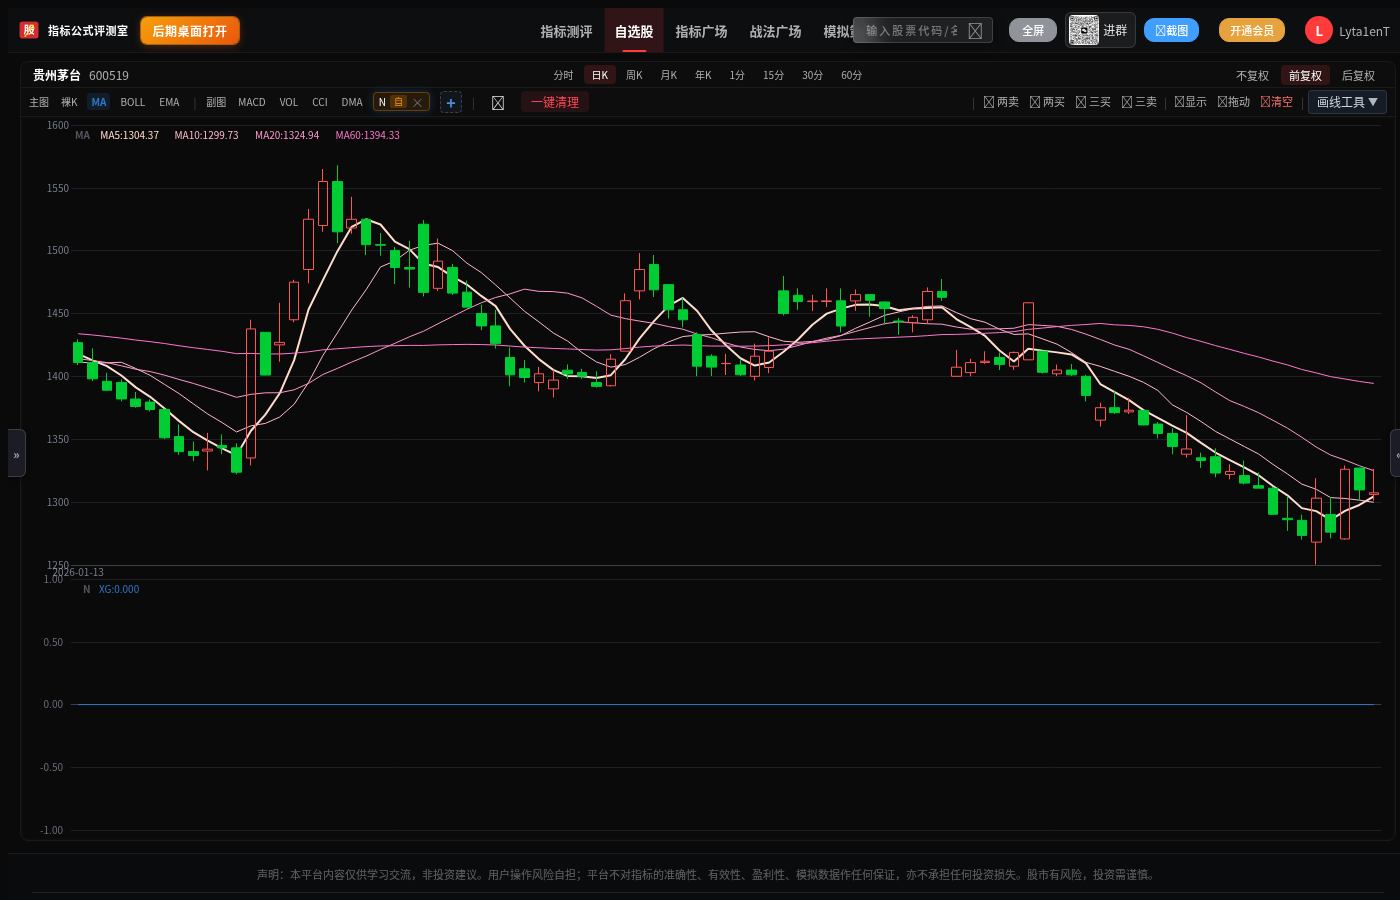Select the VOL sub-chart indicator
The width and height of the screenshot is (1400, 900).
click(289, 102)
